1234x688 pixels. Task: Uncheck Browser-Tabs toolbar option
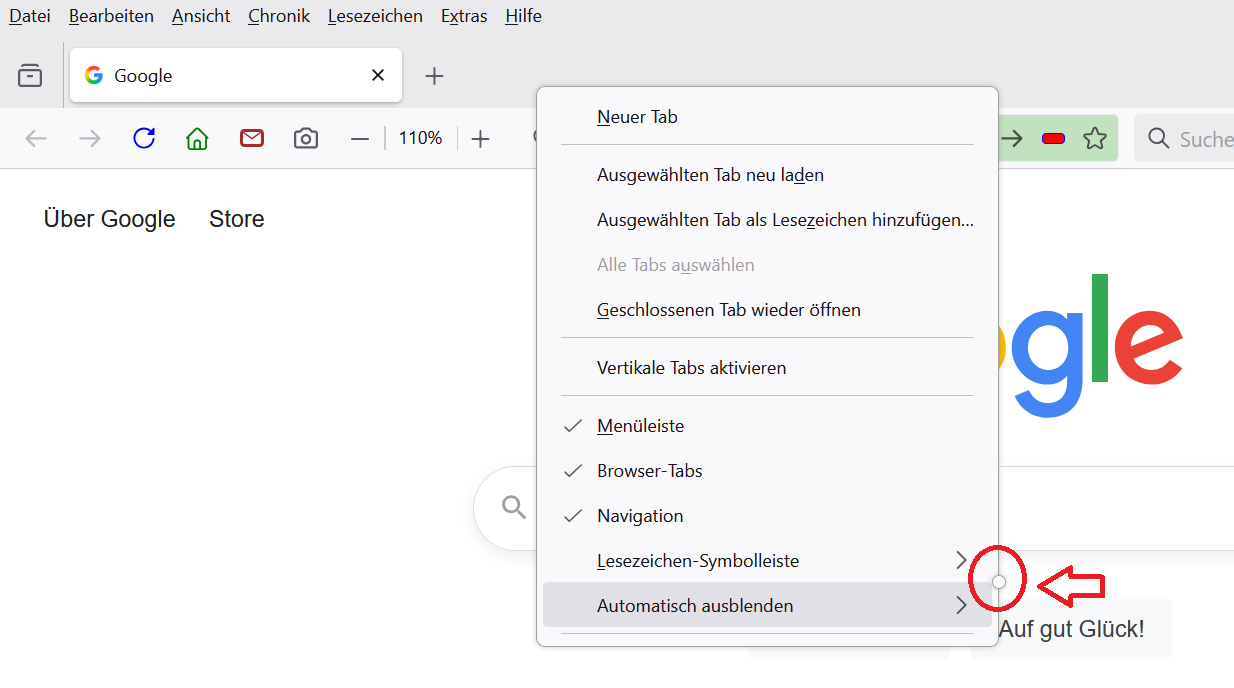[649, 471]
